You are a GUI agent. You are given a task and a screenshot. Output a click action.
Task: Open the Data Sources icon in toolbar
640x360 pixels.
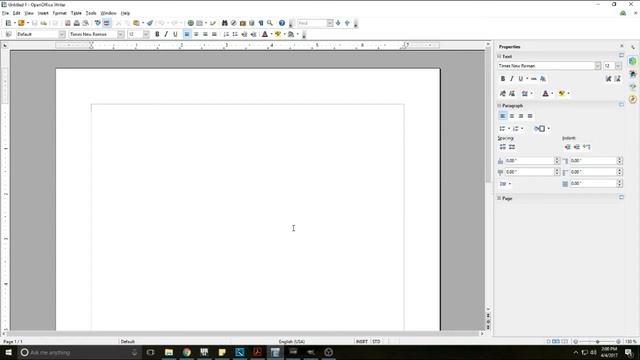pos(252,23)
